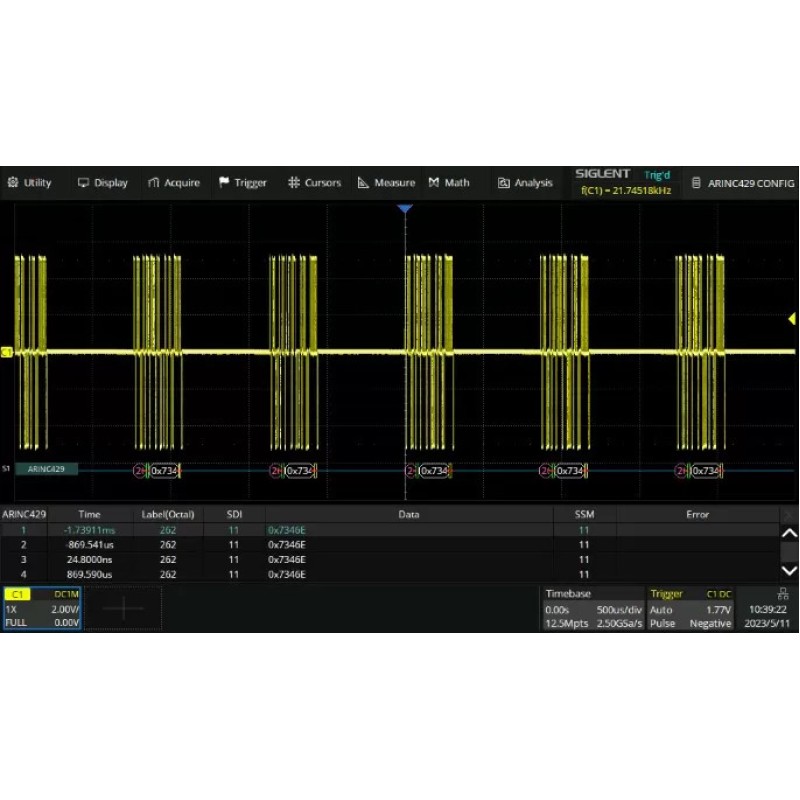This screenshot has height=800, width=800.
Task: Select the C1 channel ground marker
Action: click(6, 352)
